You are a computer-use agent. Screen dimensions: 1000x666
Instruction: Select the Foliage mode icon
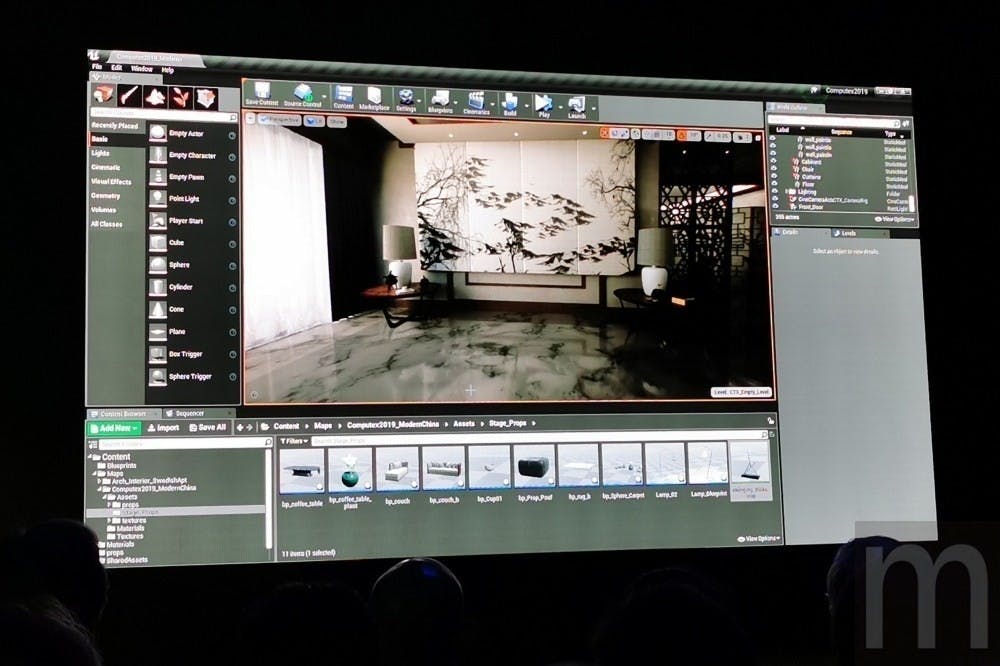[181, 96]
